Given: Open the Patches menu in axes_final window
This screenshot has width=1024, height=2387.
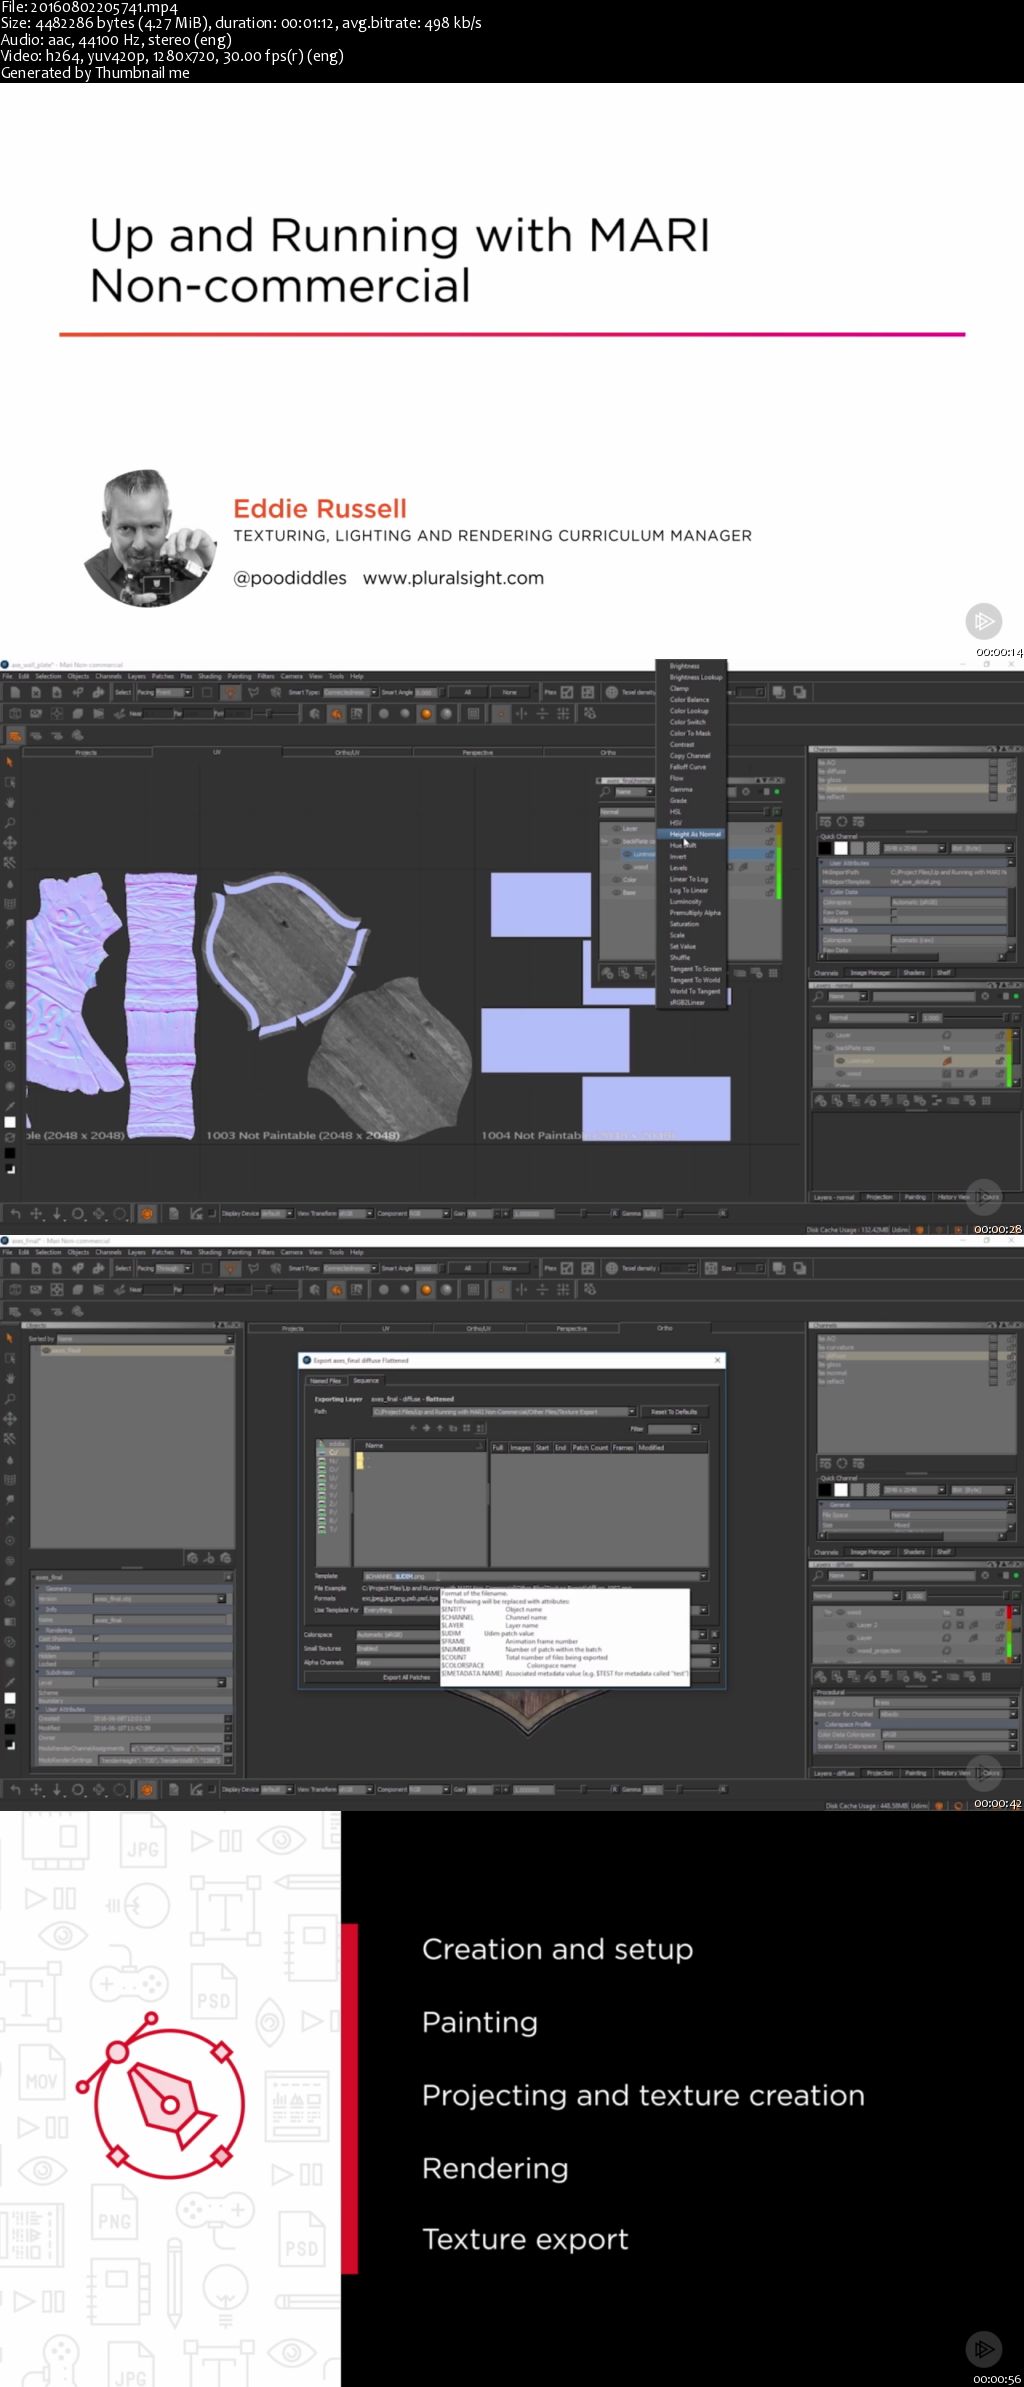Looking at the screenshot, I should 163,1252.
